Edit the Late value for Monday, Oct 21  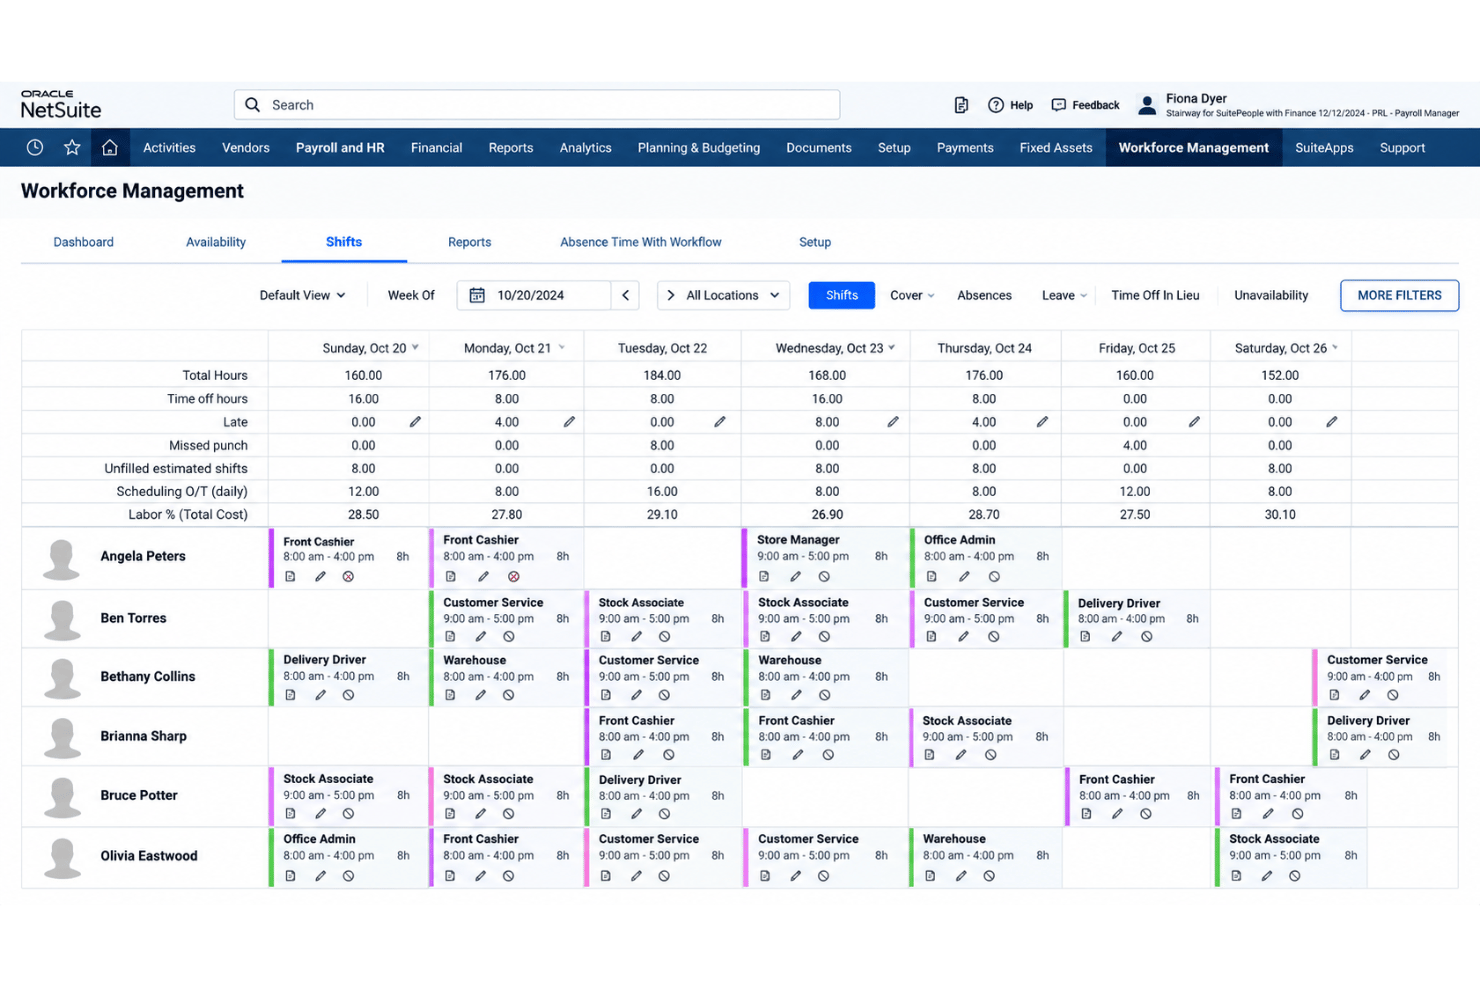(569, 422)
